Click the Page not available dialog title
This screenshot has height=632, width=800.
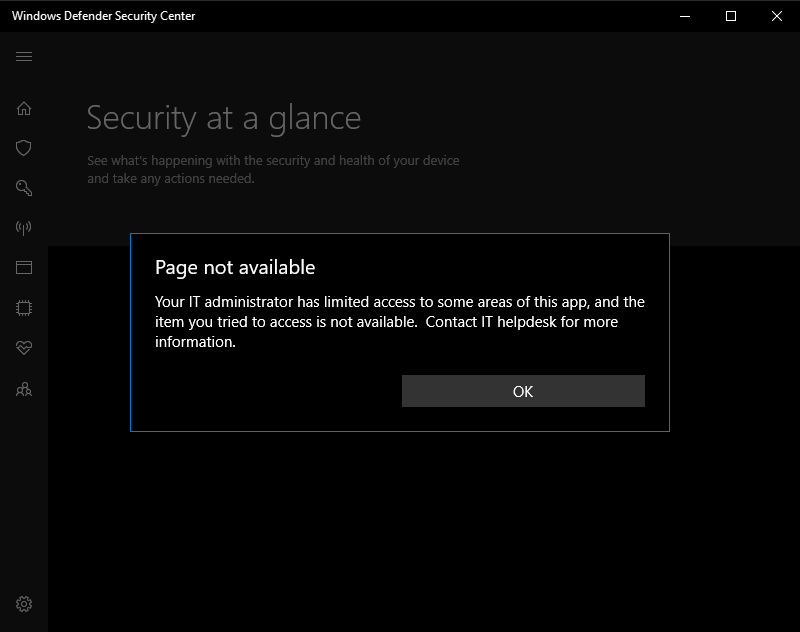234,267
